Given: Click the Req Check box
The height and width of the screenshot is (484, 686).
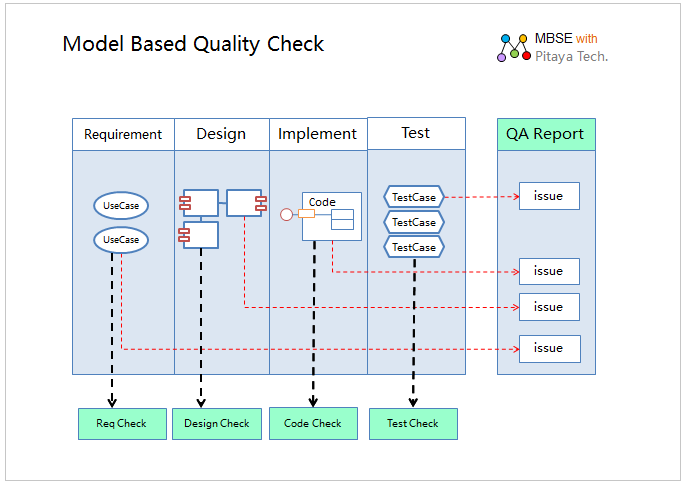Looking at the screenshot, I should click(122, 424).
